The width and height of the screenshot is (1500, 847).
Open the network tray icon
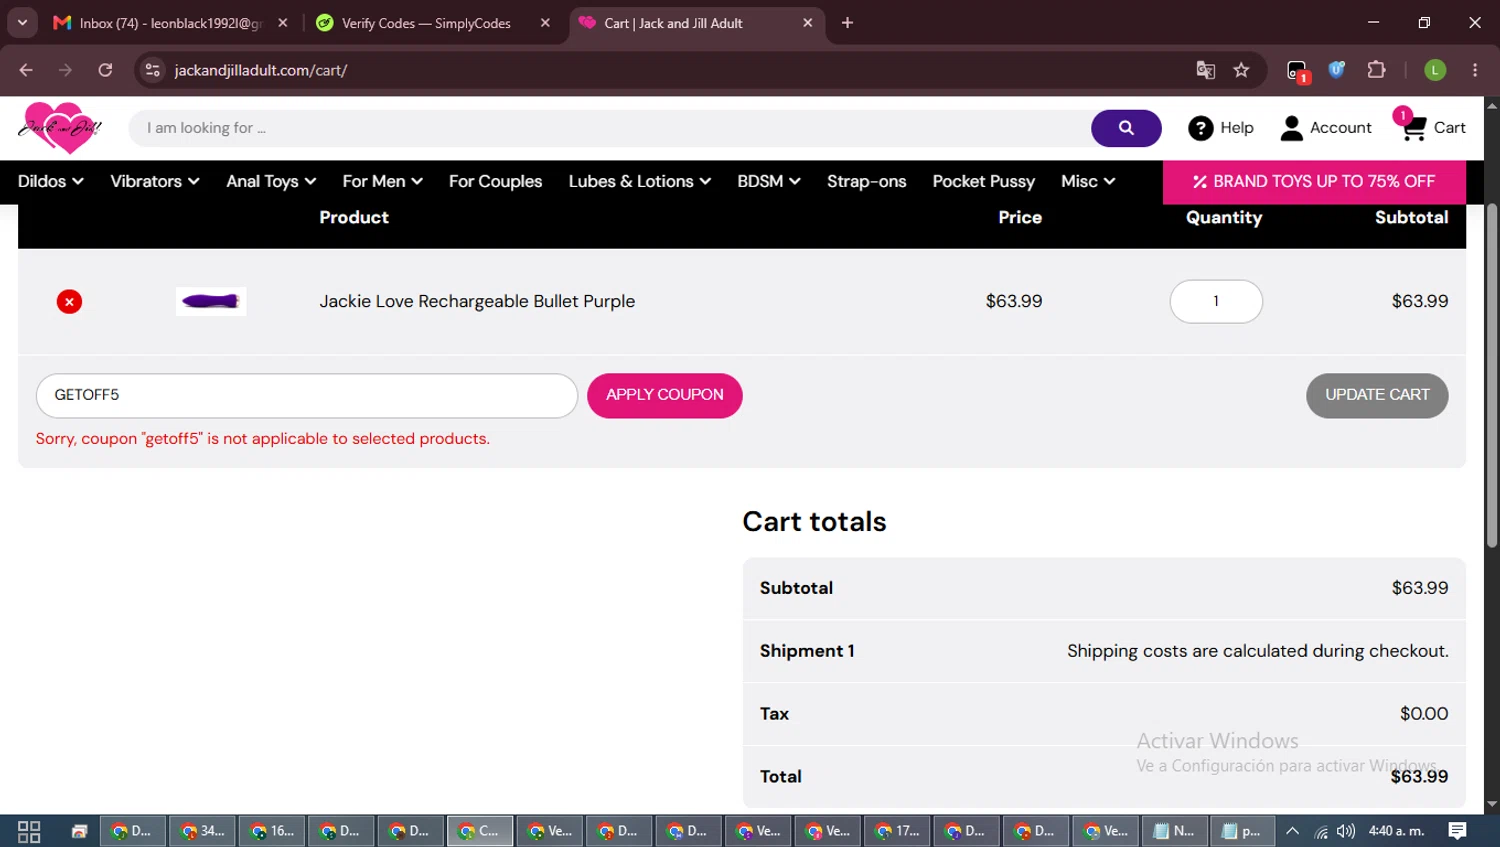pyautogui.click(x=1320, y=831)
